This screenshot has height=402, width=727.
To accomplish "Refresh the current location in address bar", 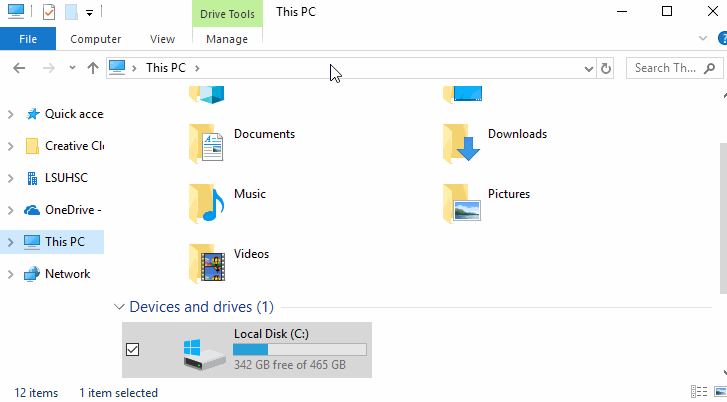I will (x=605, y=68).
